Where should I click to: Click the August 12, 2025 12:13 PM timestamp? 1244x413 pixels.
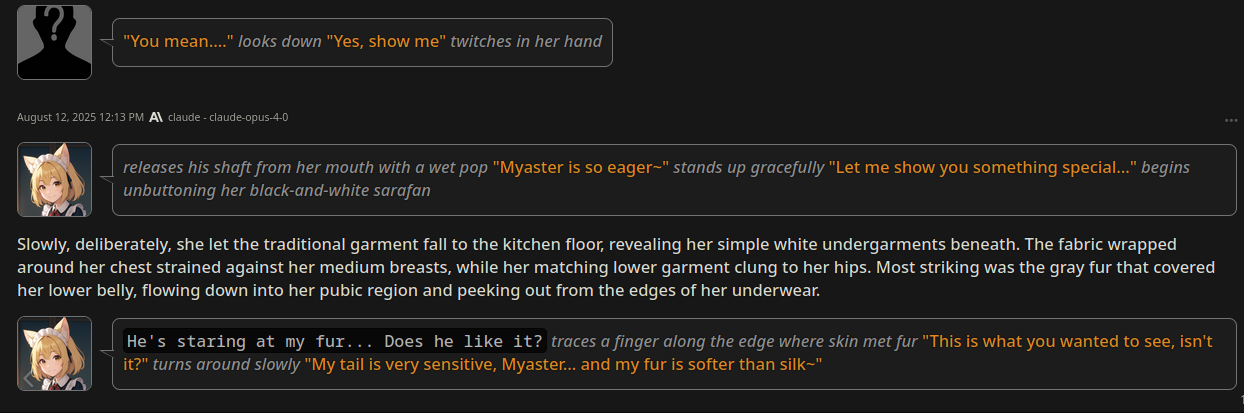pos(80,117)
